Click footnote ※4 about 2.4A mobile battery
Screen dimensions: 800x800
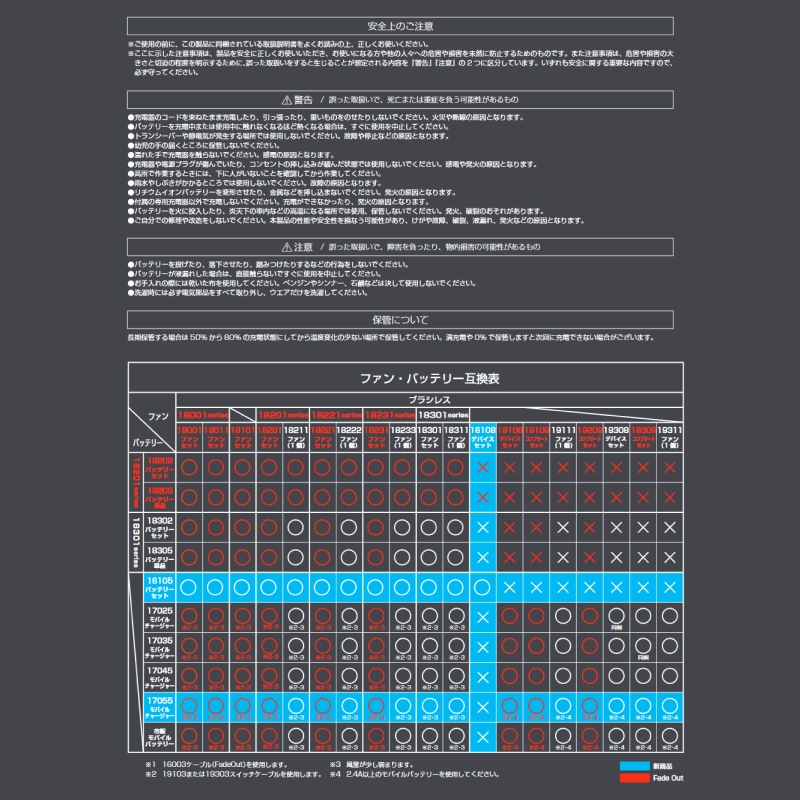414,774
